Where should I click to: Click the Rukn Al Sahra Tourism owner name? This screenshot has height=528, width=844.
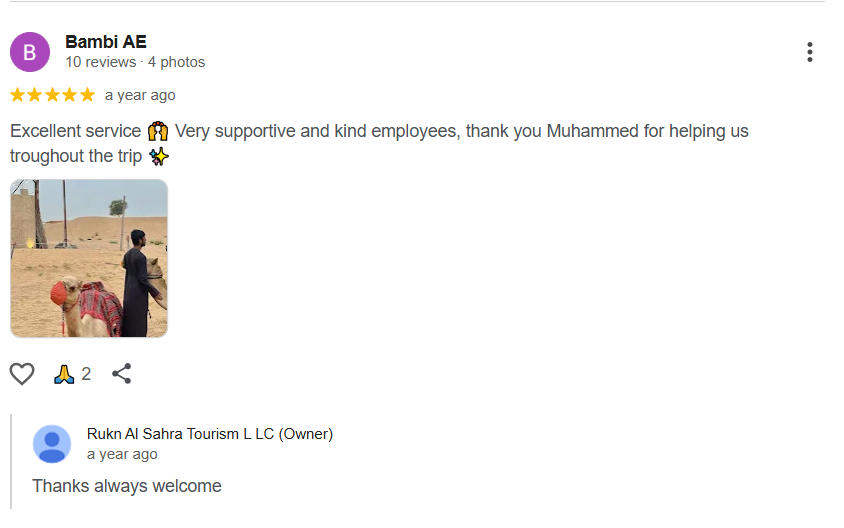click(x=210, y=434)
